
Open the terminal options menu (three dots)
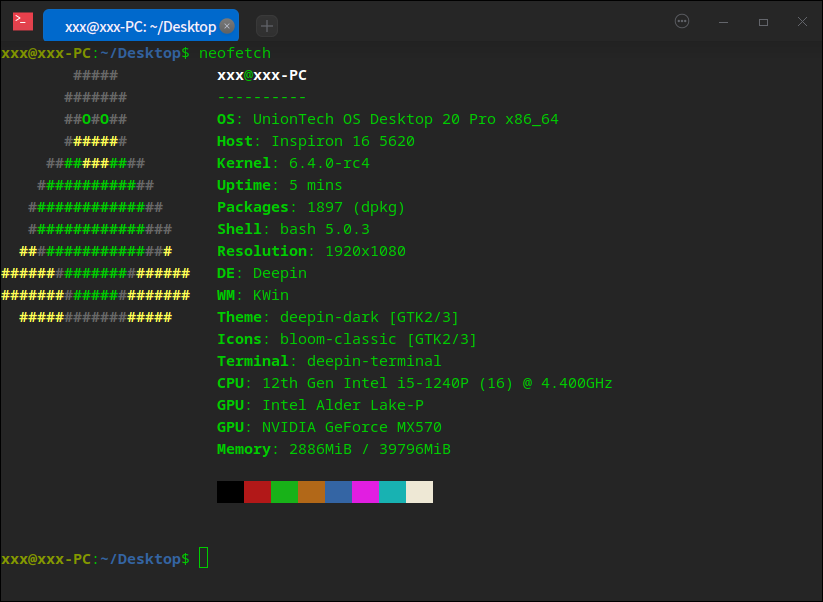click(x=681, y=21)
